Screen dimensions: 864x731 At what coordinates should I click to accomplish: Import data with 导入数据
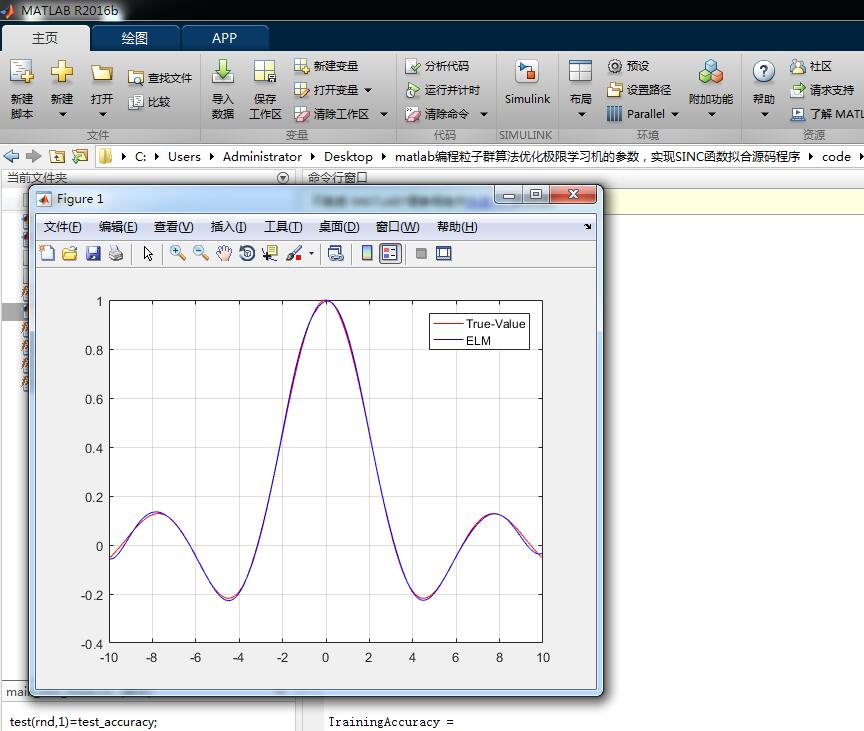(223, 88)
